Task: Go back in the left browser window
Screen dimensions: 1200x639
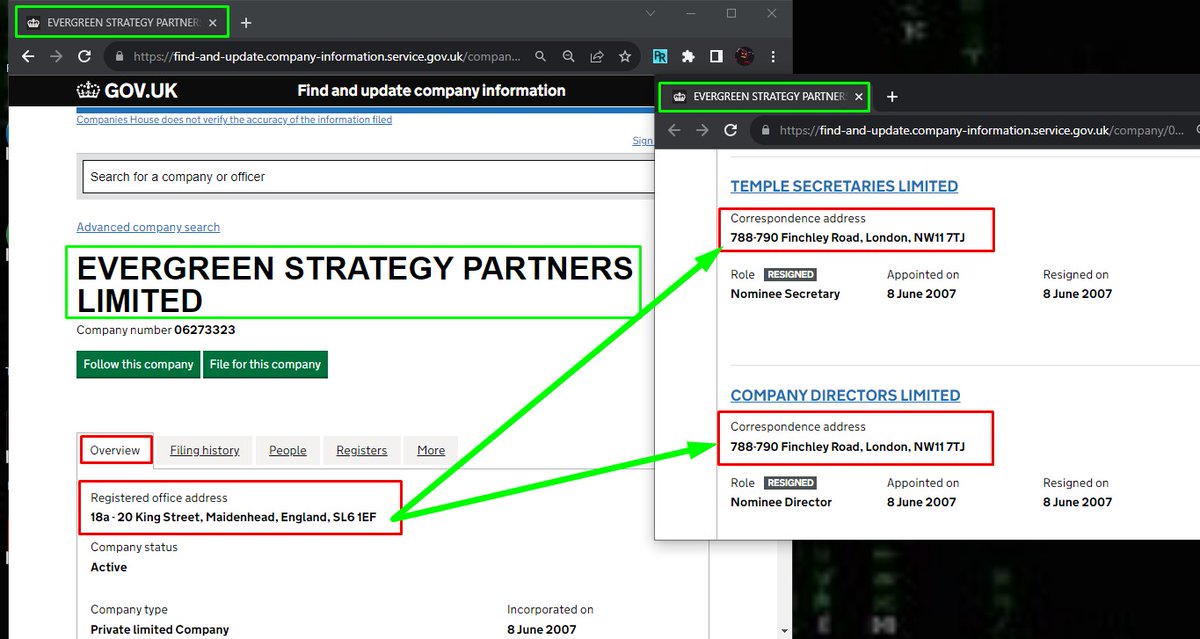Action: click(x=29, y=57)
